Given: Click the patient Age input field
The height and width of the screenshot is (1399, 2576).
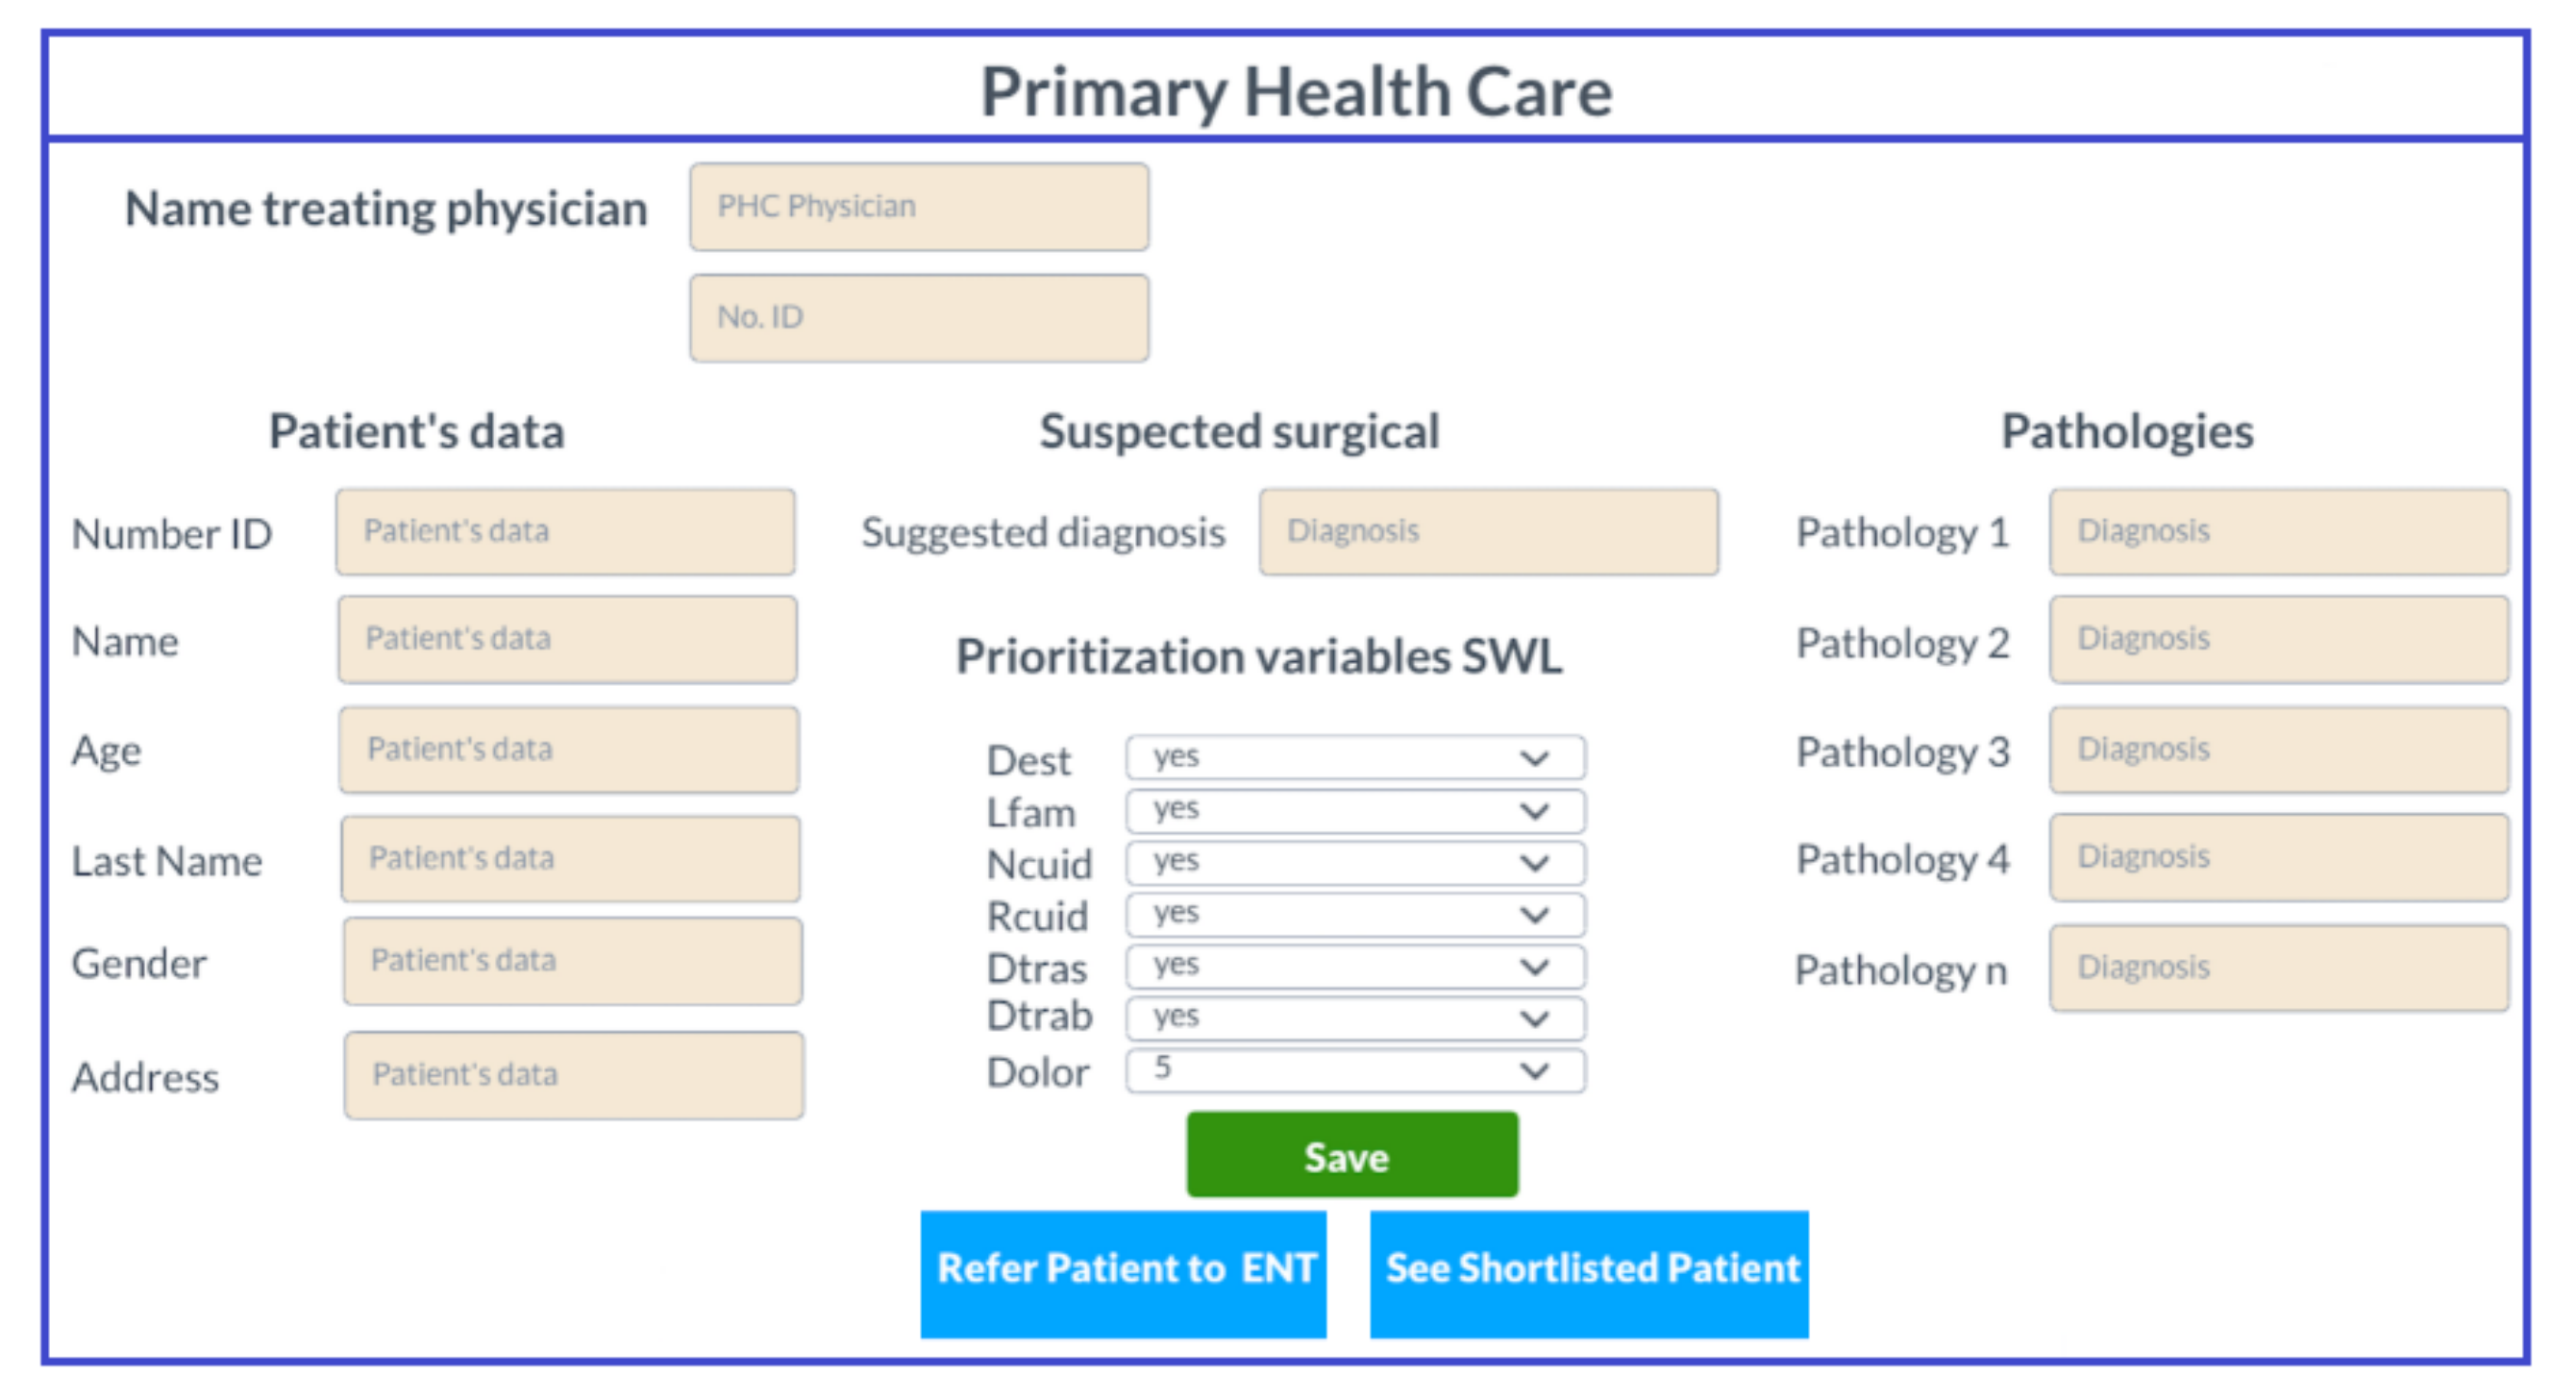Looking at the screenshot, I should coord(568,750).
